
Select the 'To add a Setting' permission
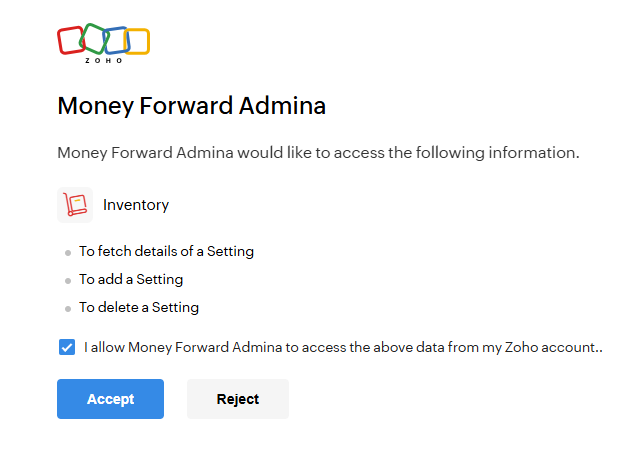tap(131, 279)
